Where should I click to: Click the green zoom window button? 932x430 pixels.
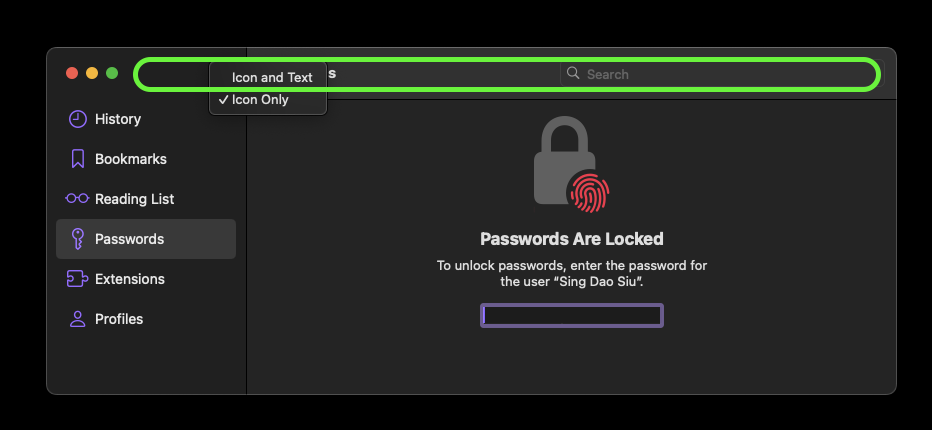pyautogui.click(x=112, y=73)
